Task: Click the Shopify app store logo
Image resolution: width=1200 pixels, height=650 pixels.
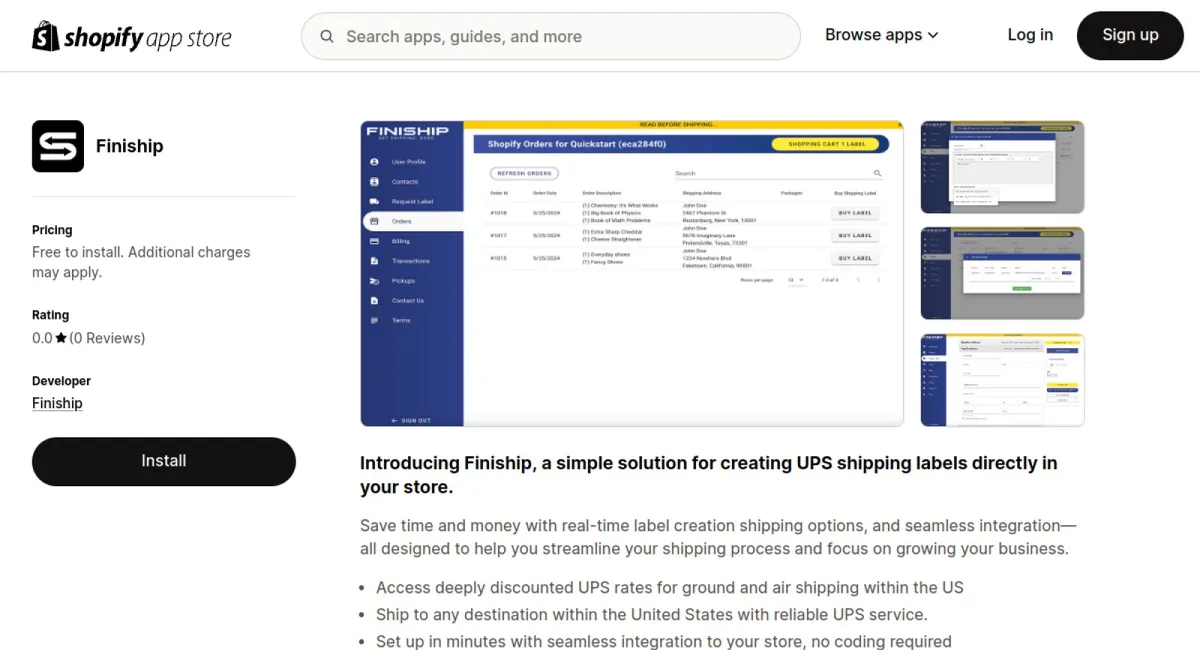Action: click(132, 37)
